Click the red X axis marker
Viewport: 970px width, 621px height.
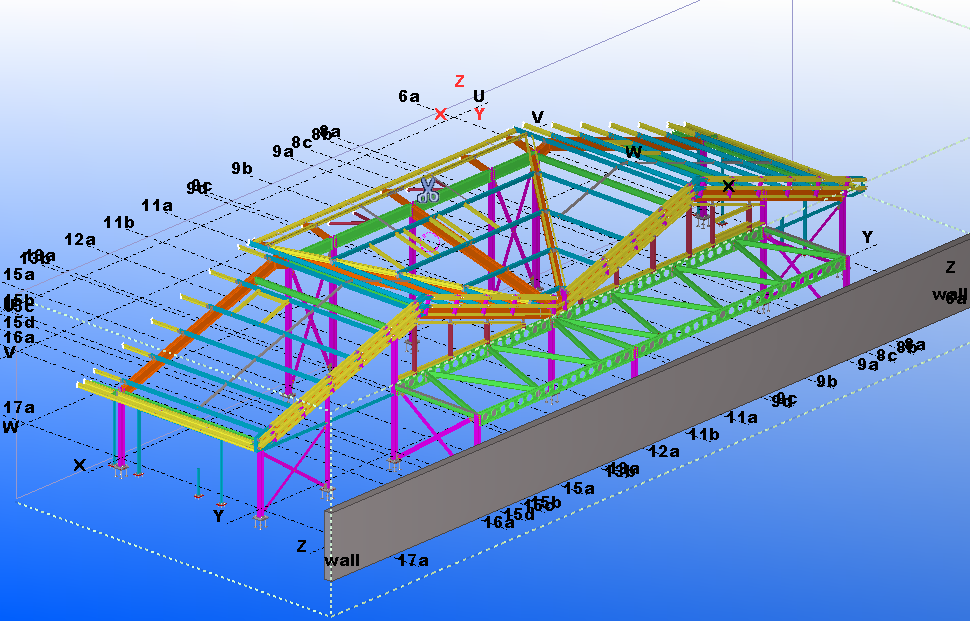(440, 114)
